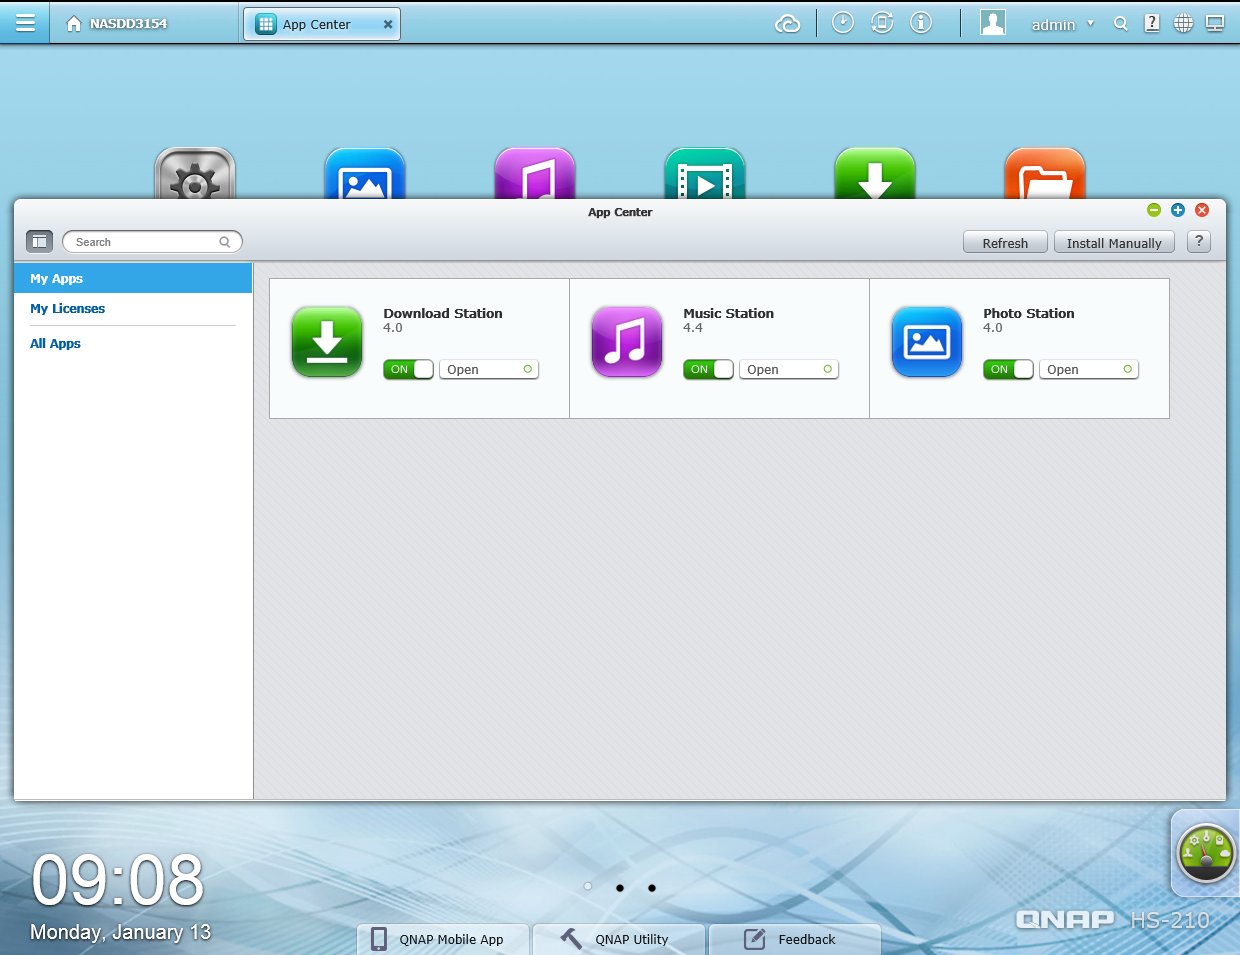This screenshot has height=955, width=1240.
Task: Click the App Center search field
Action: (152, 242)
